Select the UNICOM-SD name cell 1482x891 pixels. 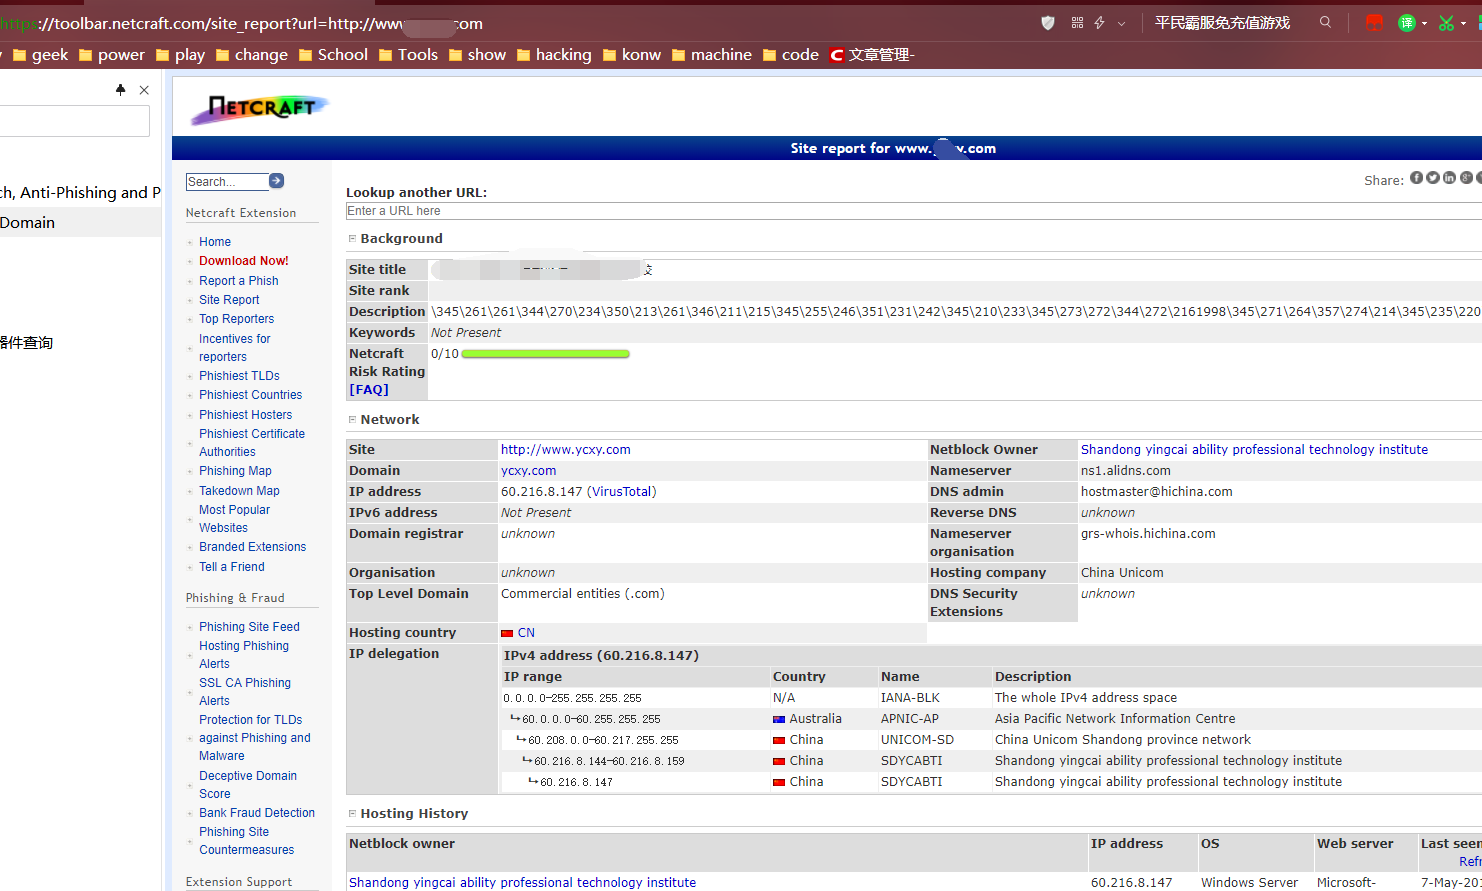pos(917,739)
